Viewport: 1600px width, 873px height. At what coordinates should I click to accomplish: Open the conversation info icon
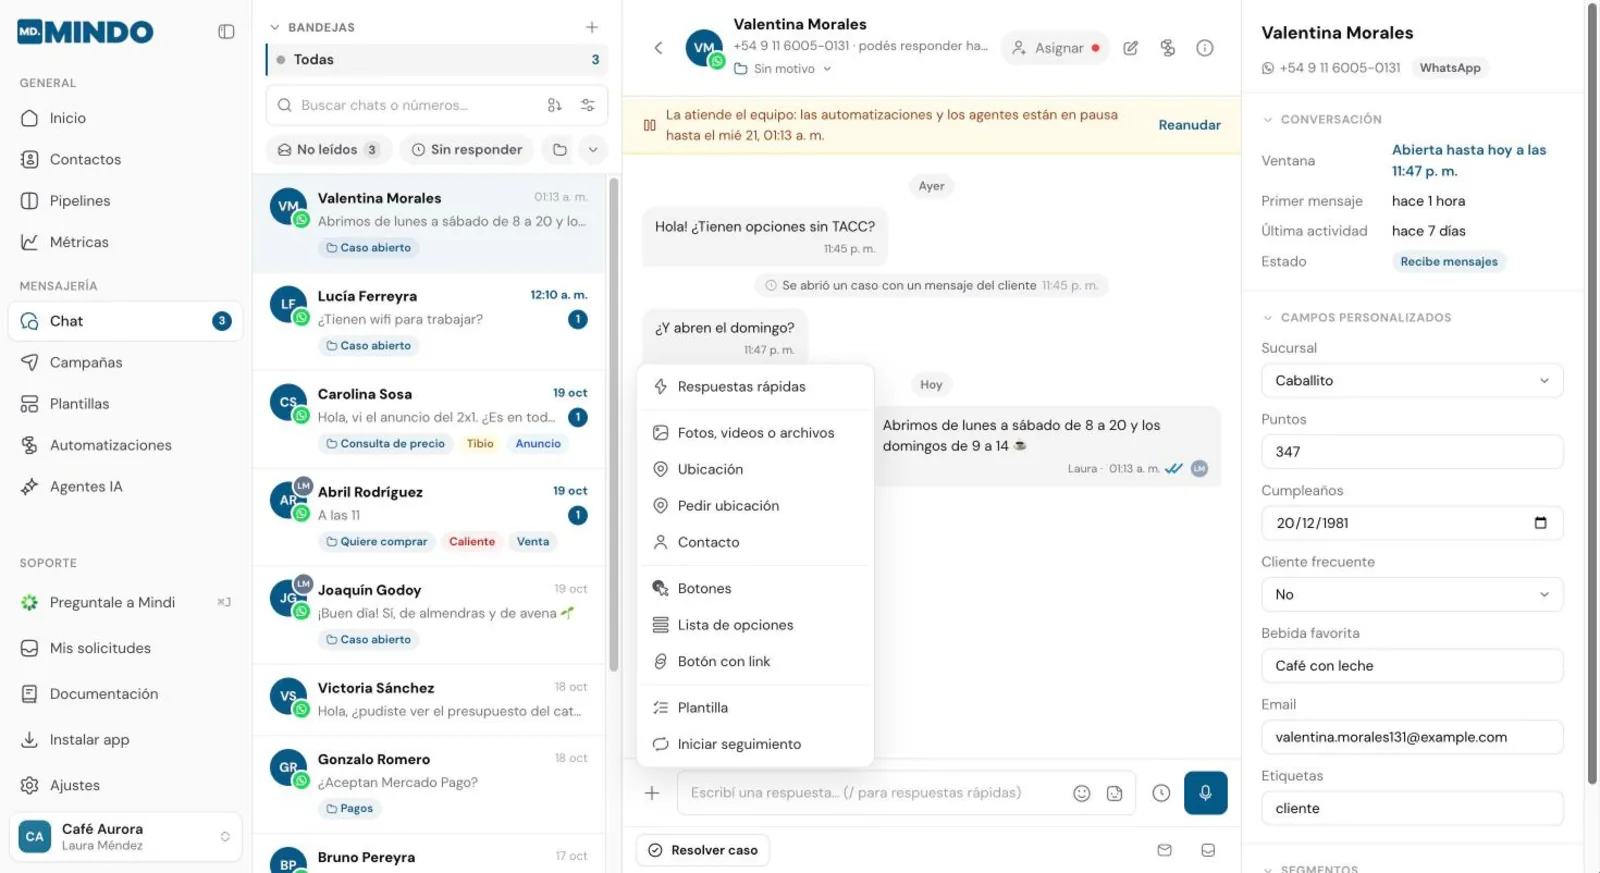tap(1205, 47)
